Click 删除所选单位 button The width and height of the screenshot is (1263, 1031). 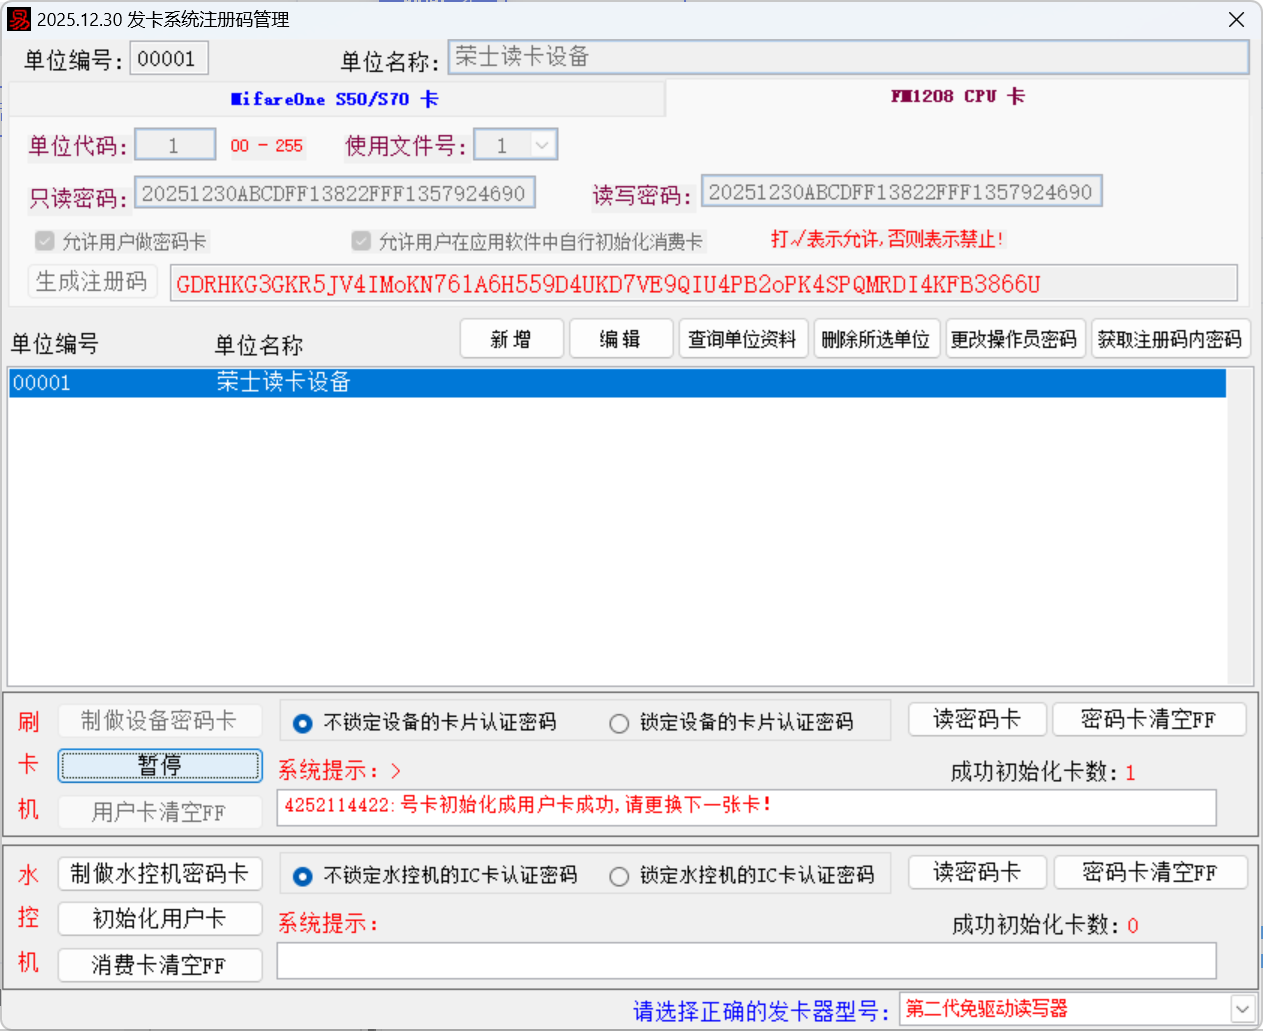pyautogui.click(x=875, y=339)
